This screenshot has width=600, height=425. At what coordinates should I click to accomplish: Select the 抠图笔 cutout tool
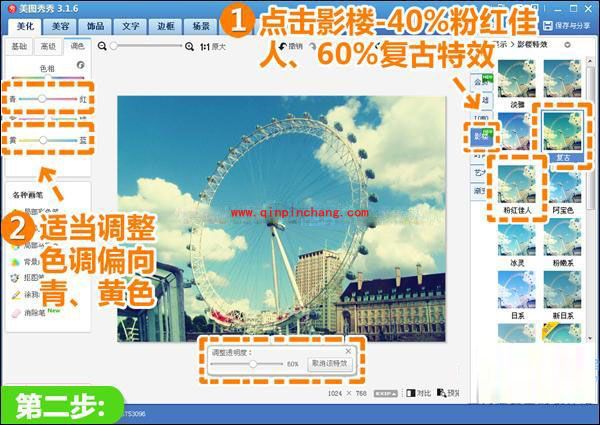[x=27, y=278]
